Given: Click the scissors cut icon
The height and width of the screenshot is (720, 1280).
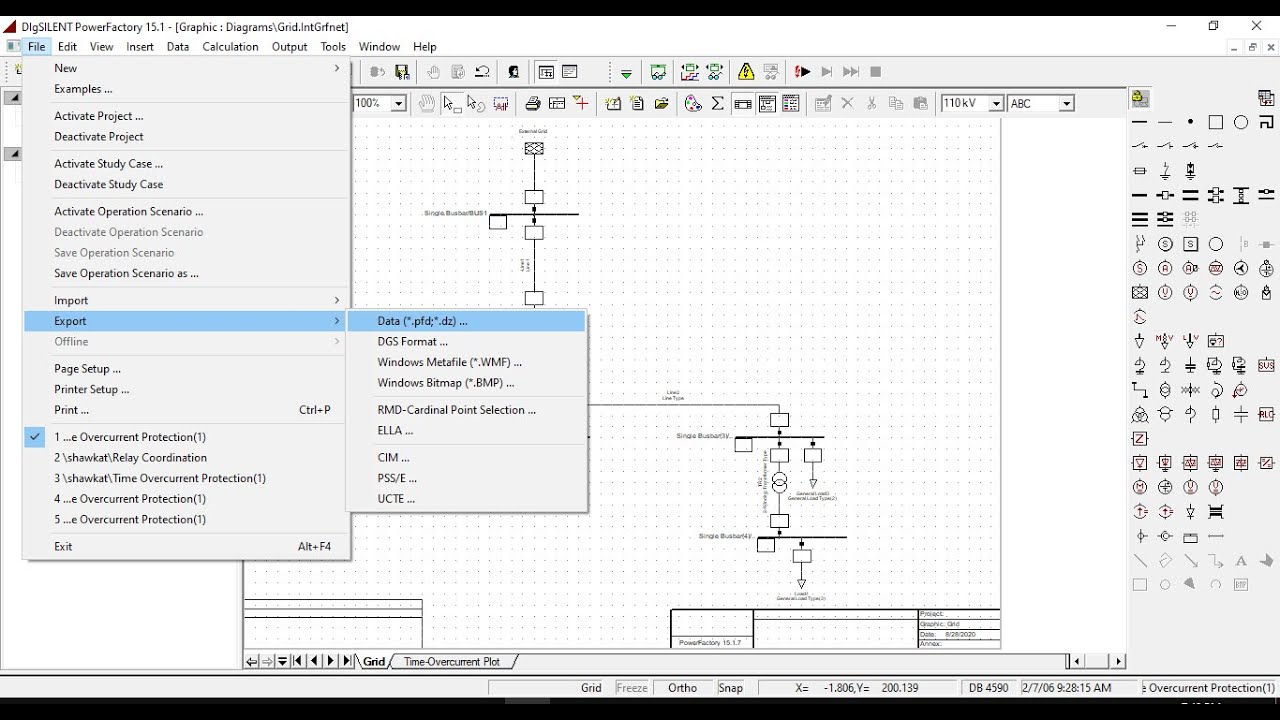Looking at the screenshot, I should coord(871,103).
